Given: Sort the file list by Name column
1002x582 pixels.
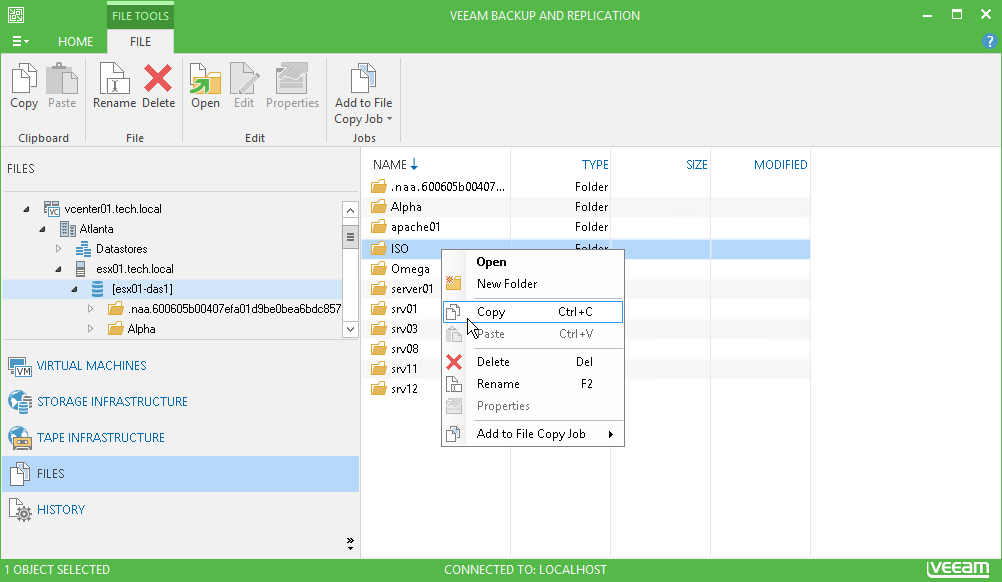Looking at the screenshot, I should click(390, 165).
